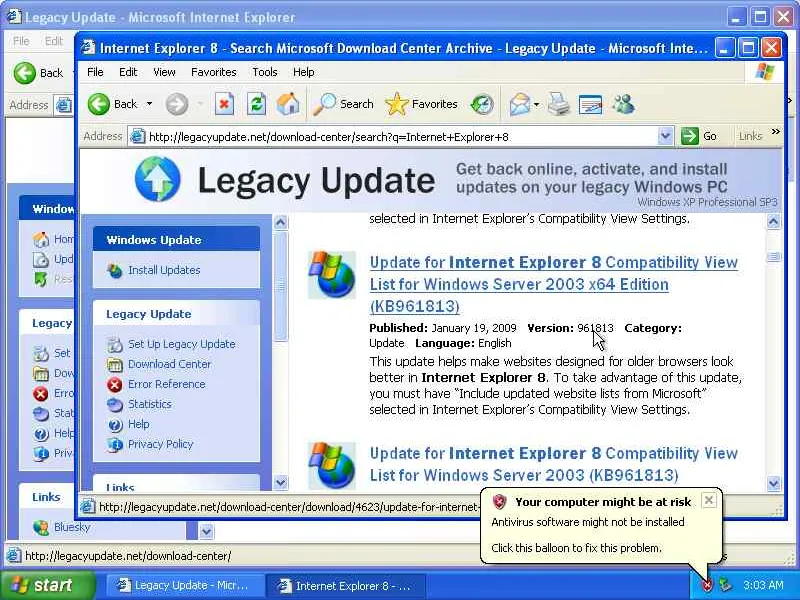Viewport: 800px width, 600px height.
Task: Click sidebar scrollbar thumb
Action: click(281, 286)
